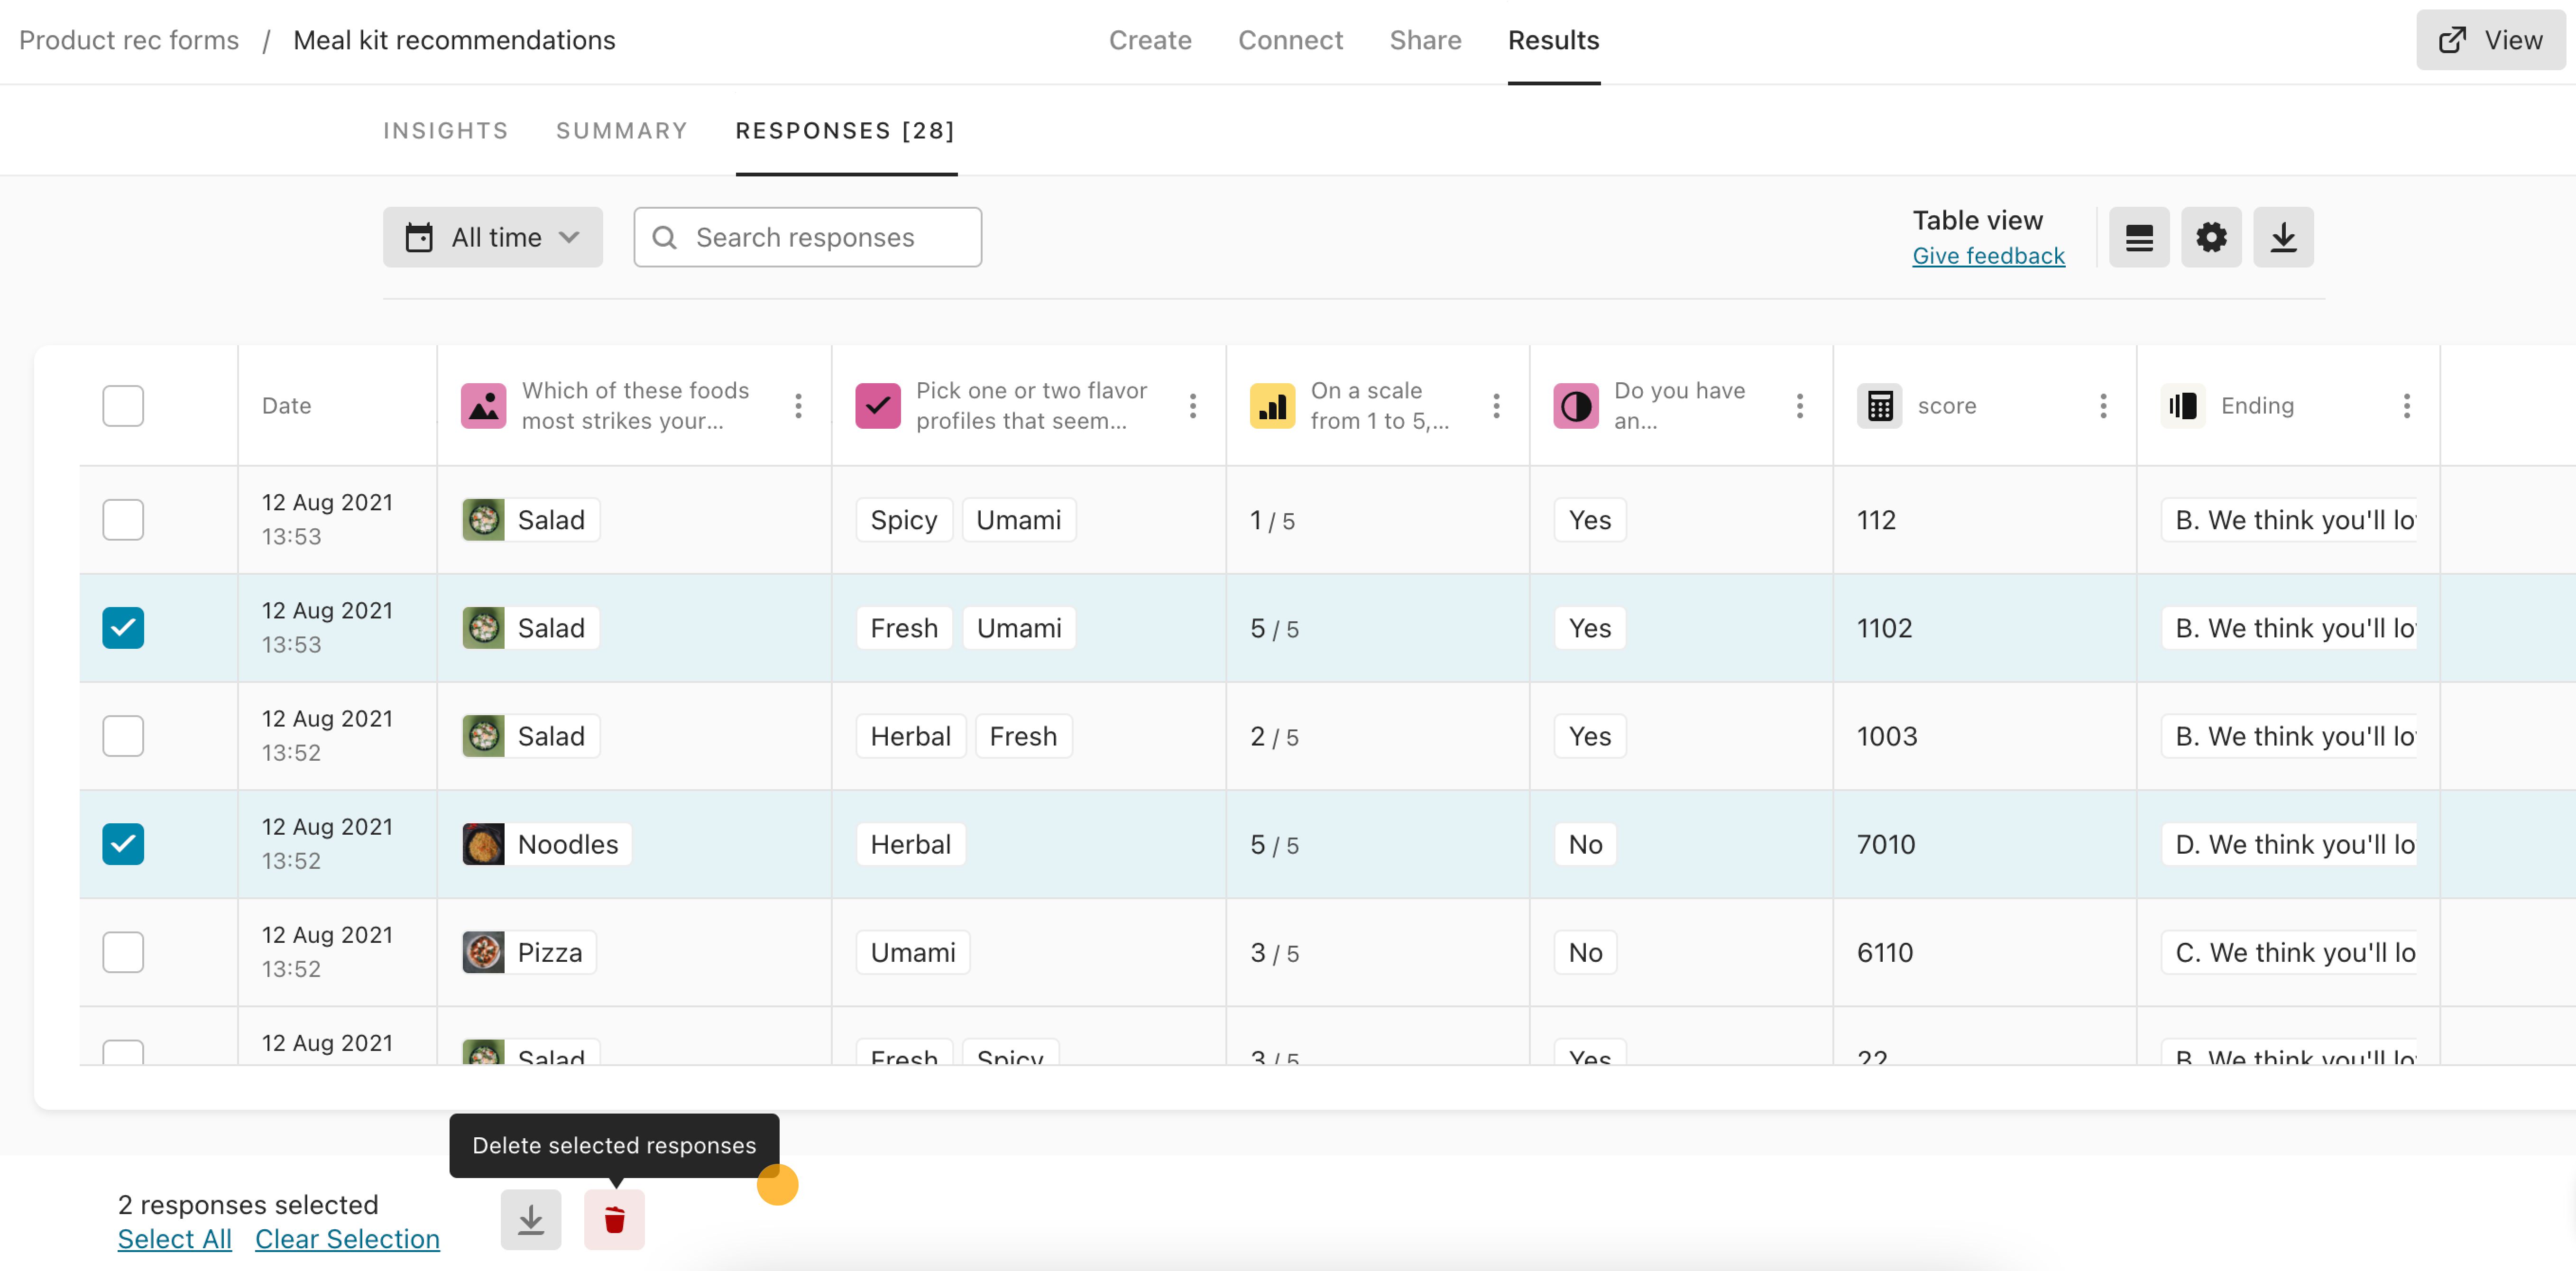This screenshot has height=1271, width=2576.
Task: Click Meal kit recommendations breadcrumb title
Action: pyautogui.click(x=454, y=40)
